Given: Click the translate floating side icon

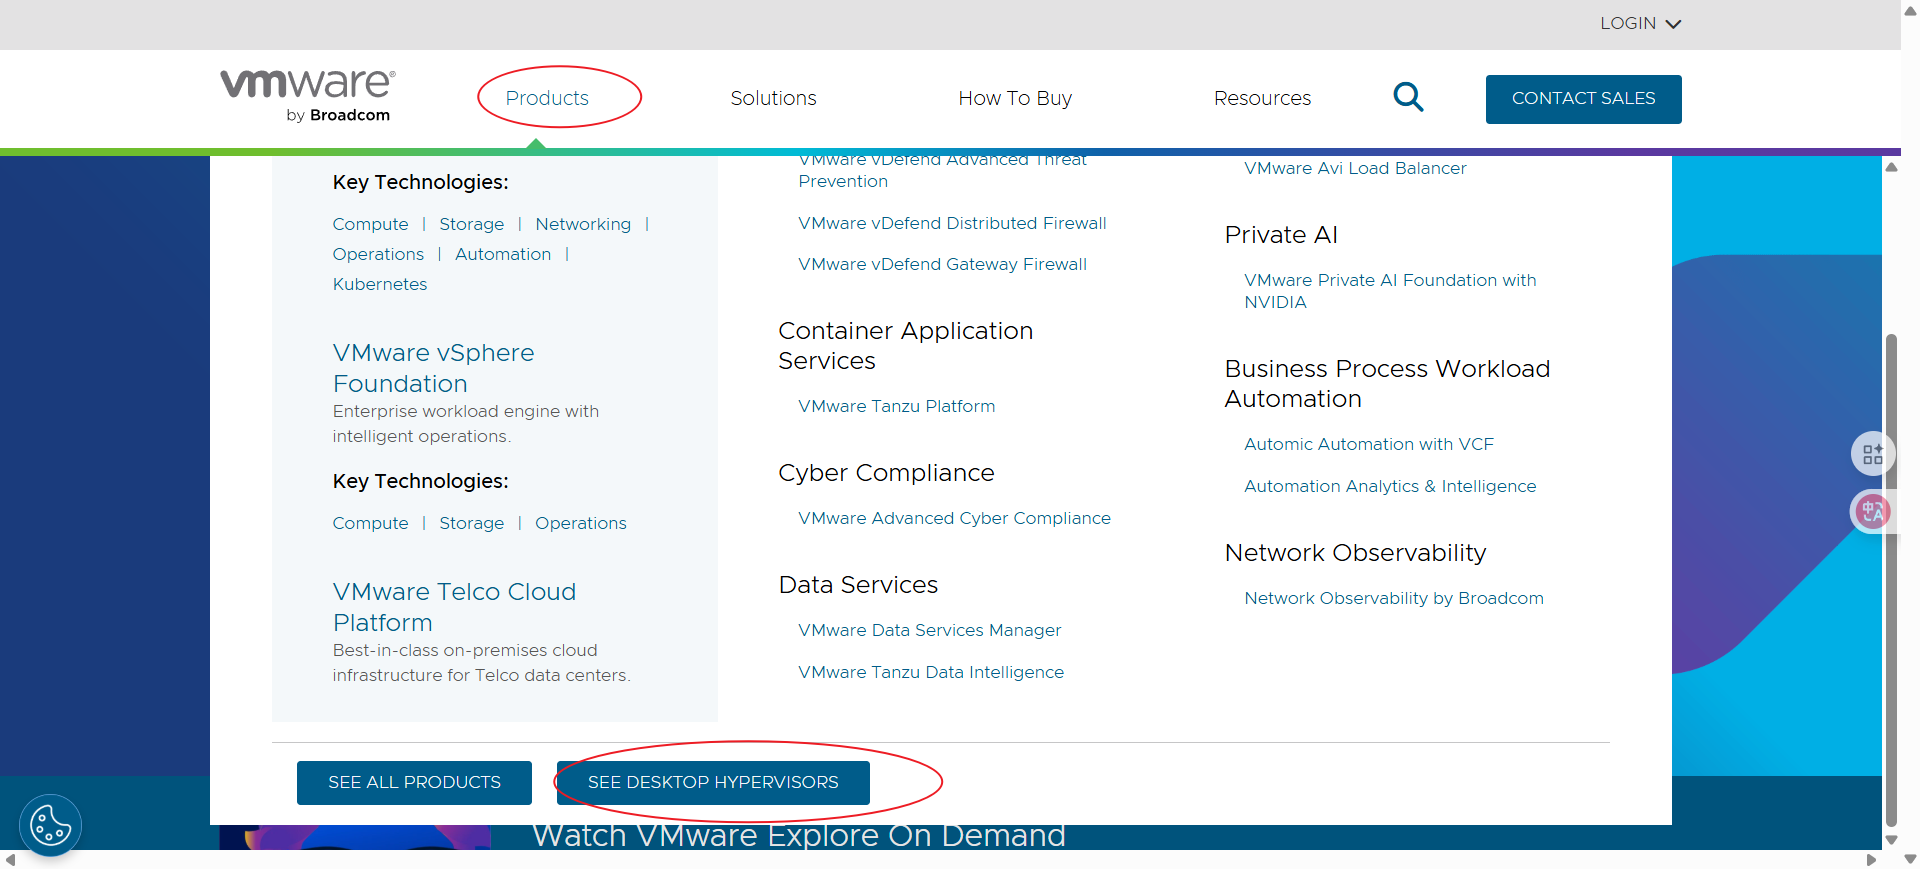Looking at the screenshot, I should pos(1872,512).
